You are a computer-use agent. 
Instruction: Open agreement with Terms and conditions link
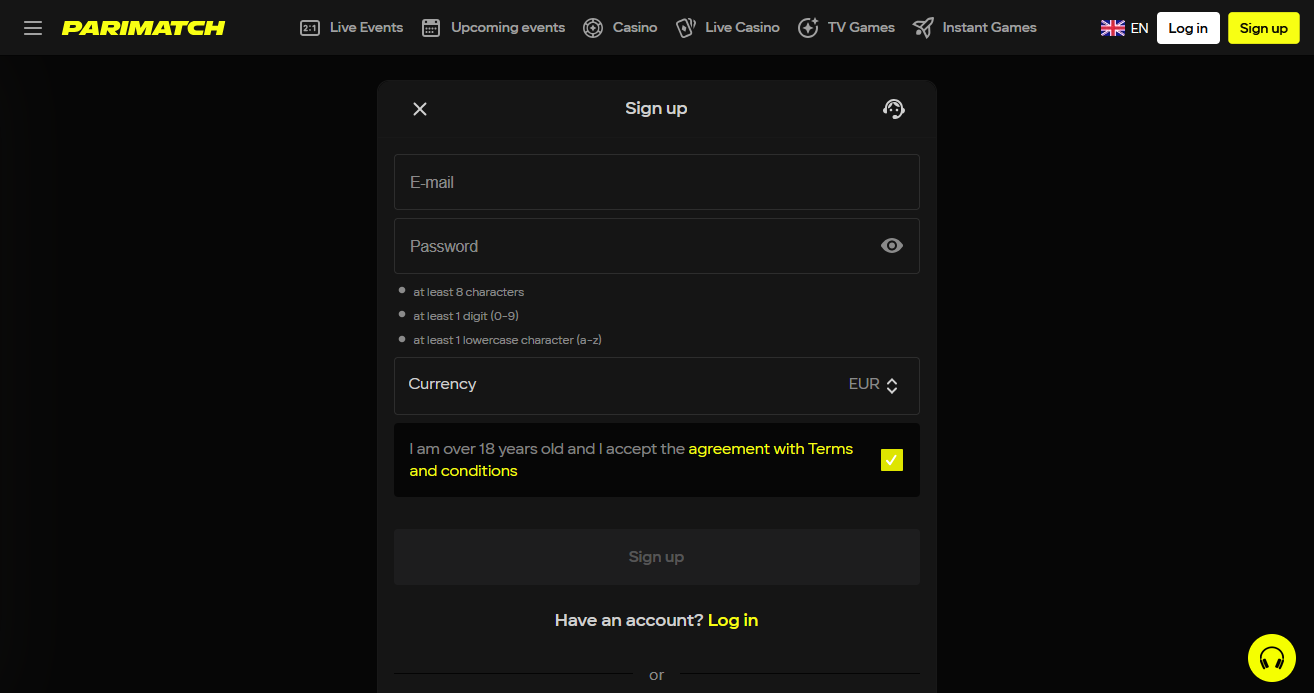[x=770, y=449]
